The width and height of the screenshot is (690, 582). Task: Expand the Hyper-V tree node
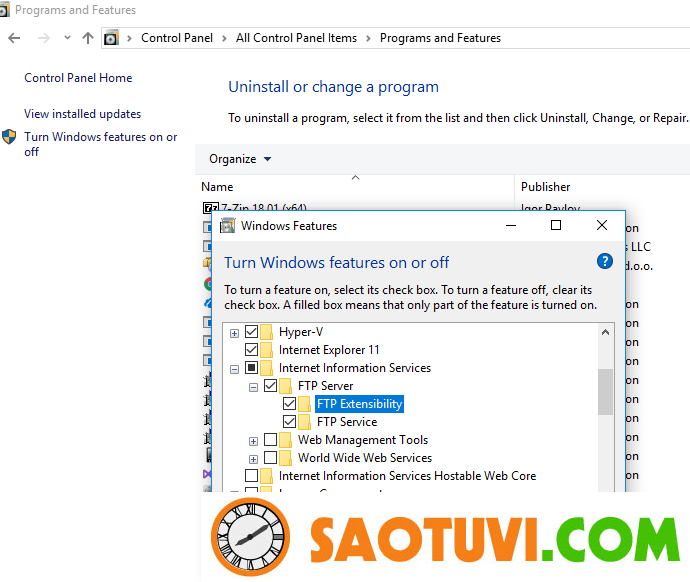(235, 333)
